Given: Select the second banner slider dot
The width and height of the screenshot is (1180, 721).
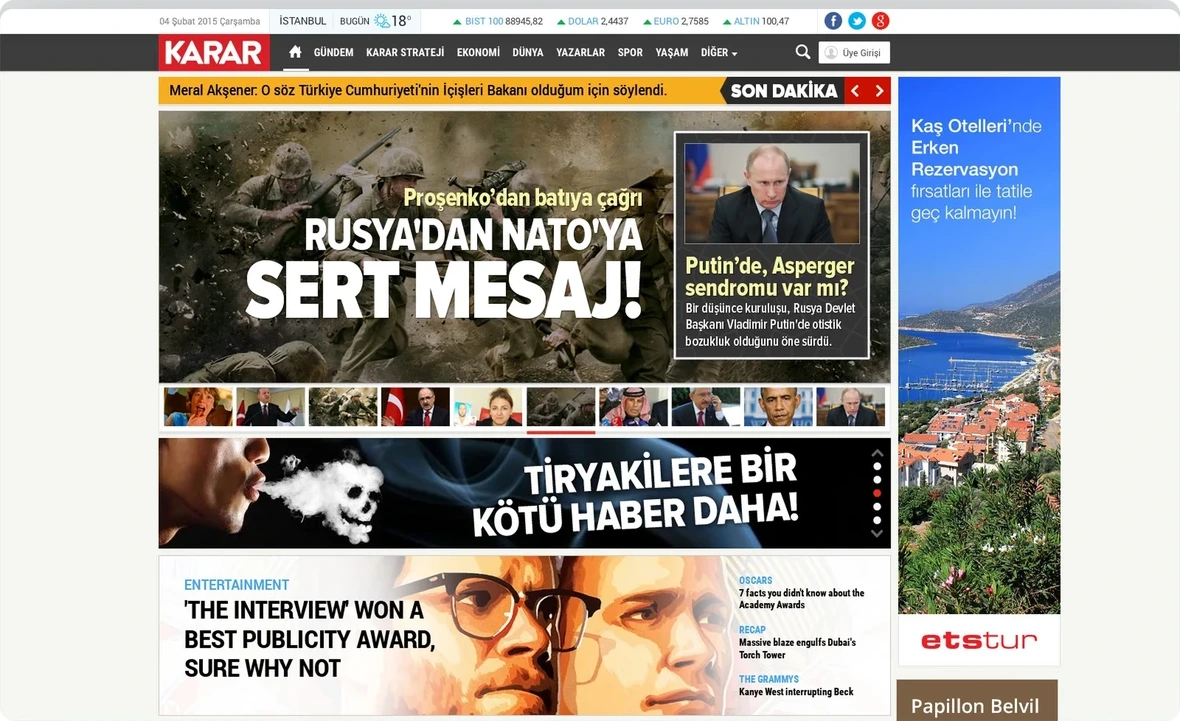Looking at the screenshot, I should 877,480.
